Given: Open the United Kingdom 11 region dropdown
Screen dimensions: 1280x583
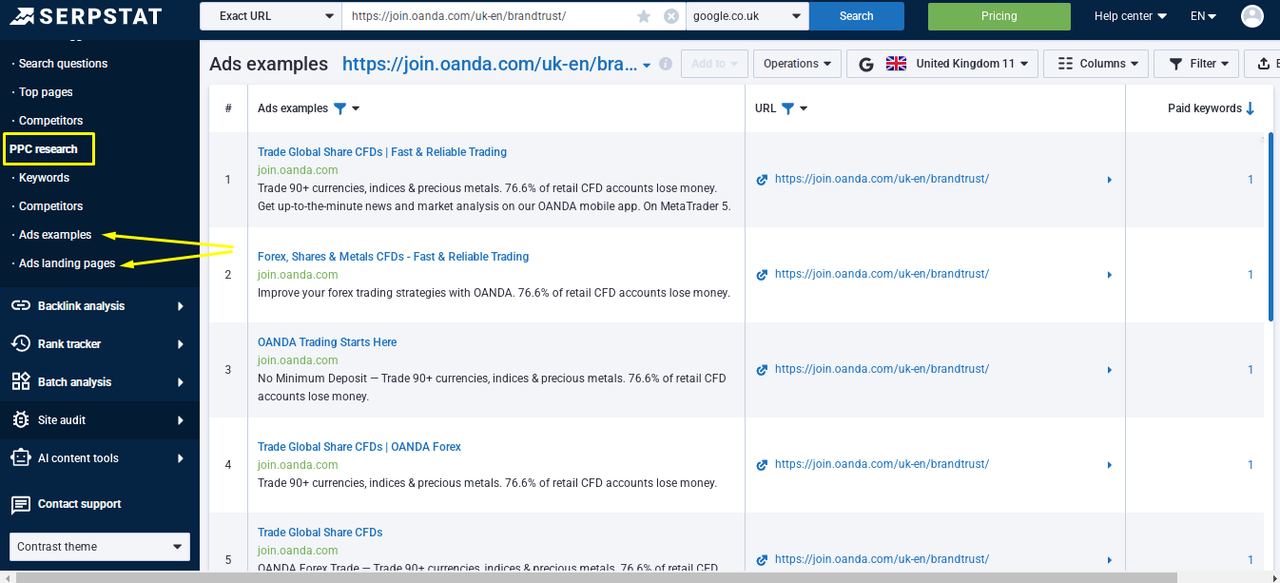Looking at the screenshot, I should 941,63.
